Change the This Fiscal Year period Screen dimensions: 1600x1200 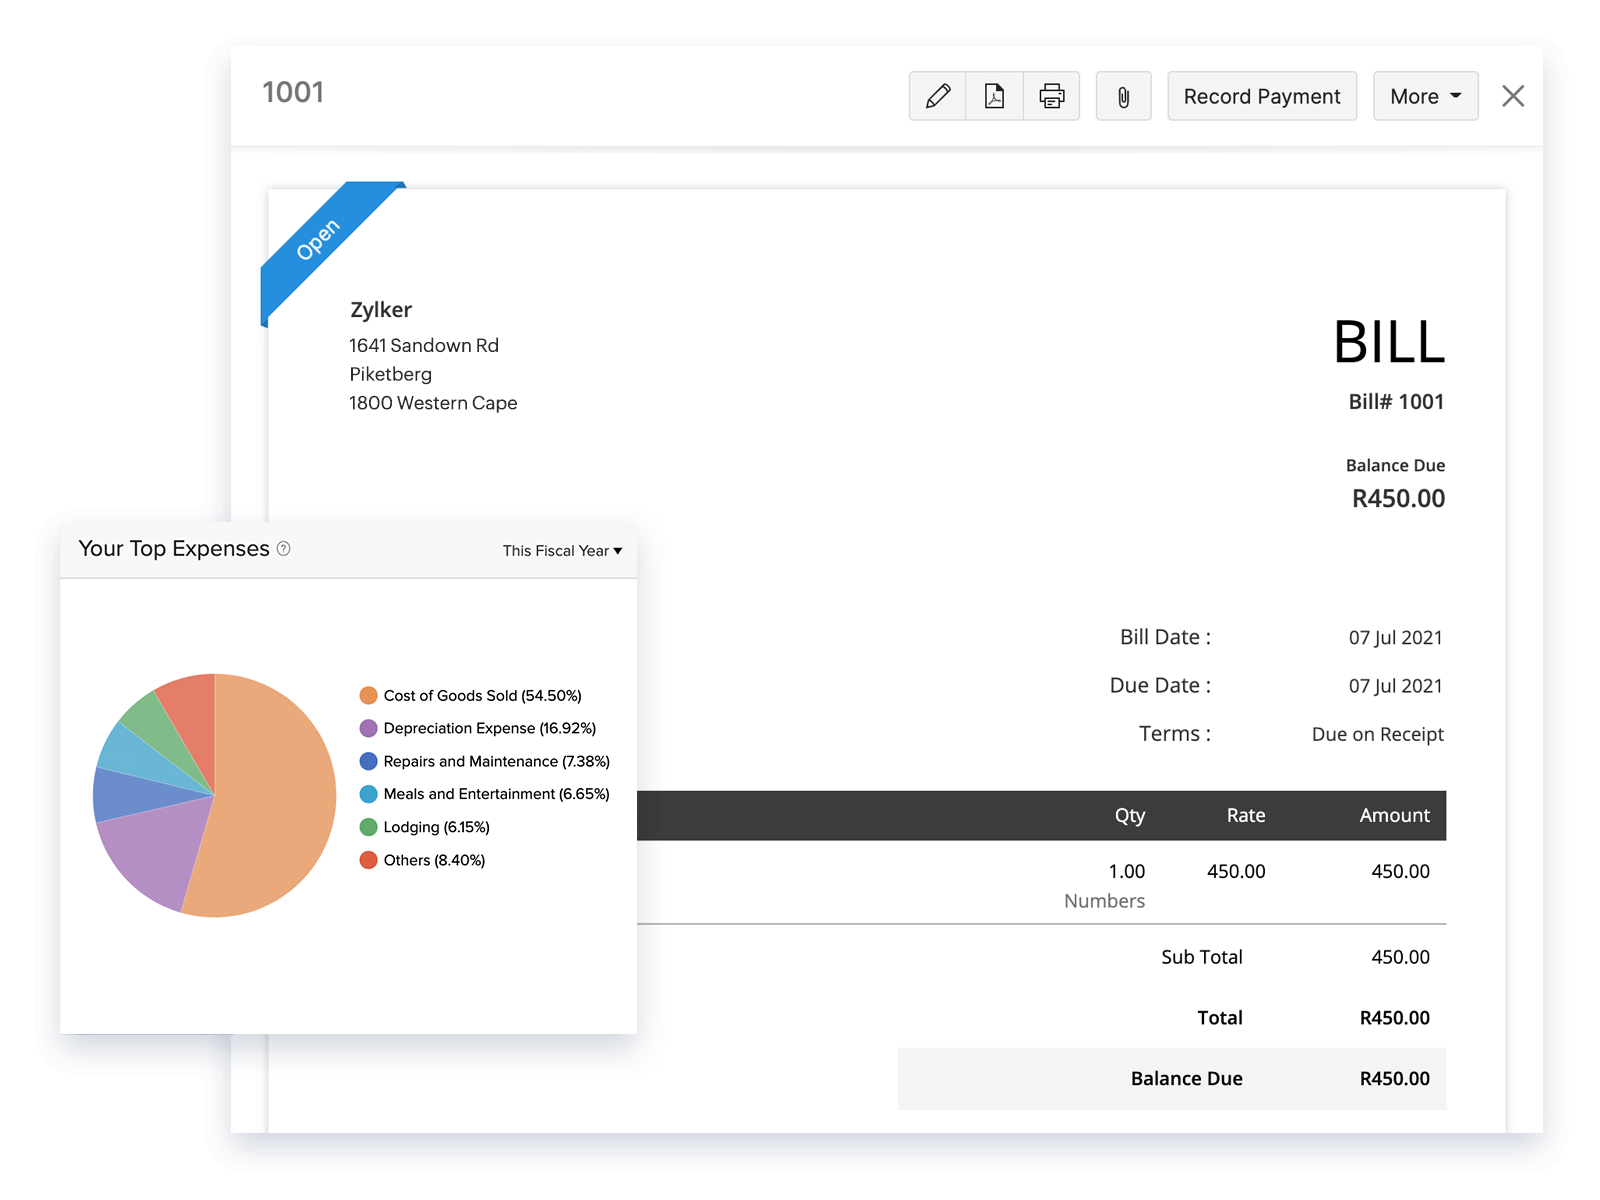562,550
